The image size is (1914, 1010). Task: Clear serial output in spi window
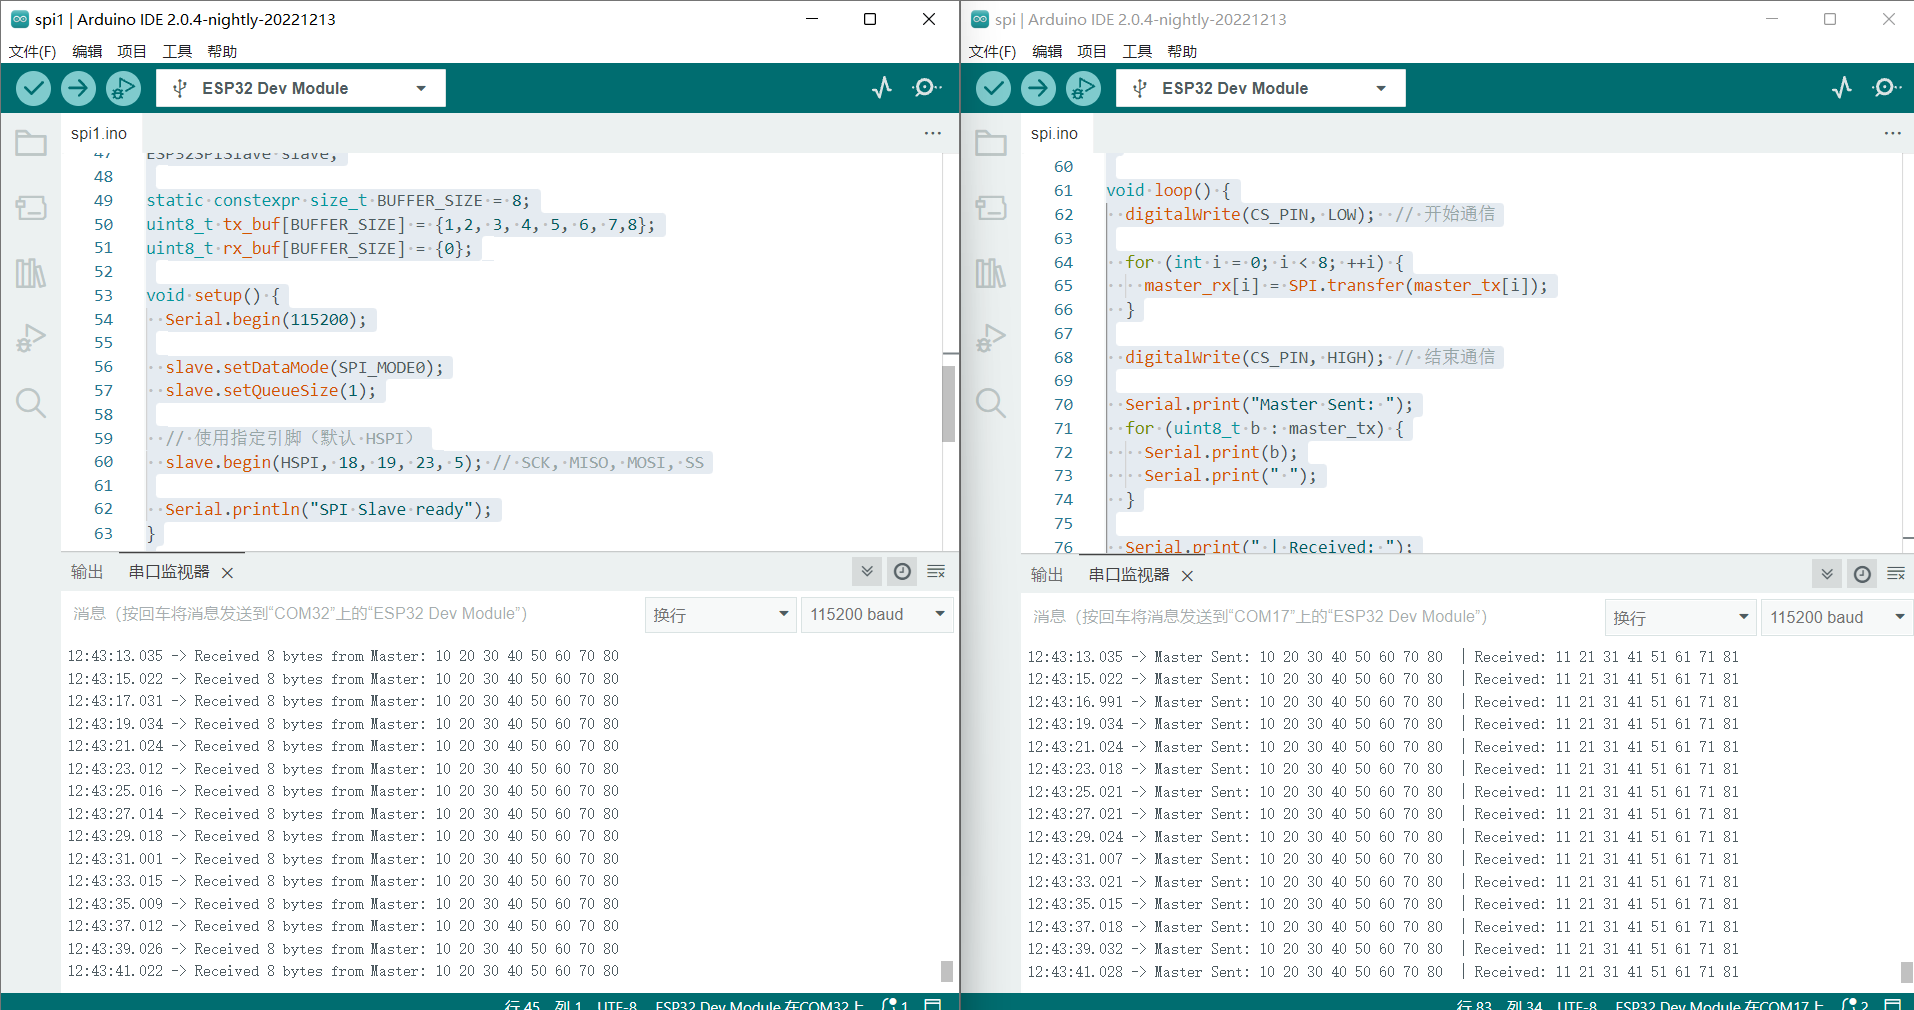pos(1896,574)
